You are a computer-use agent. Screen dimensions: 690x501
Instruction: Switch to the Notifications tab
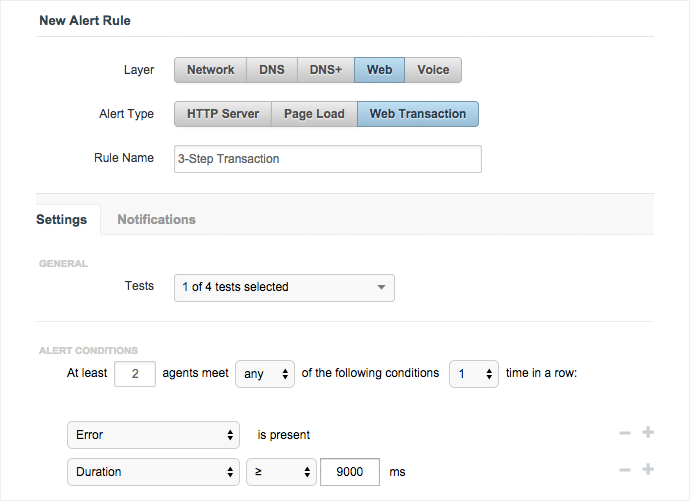[x=156, y=220]
